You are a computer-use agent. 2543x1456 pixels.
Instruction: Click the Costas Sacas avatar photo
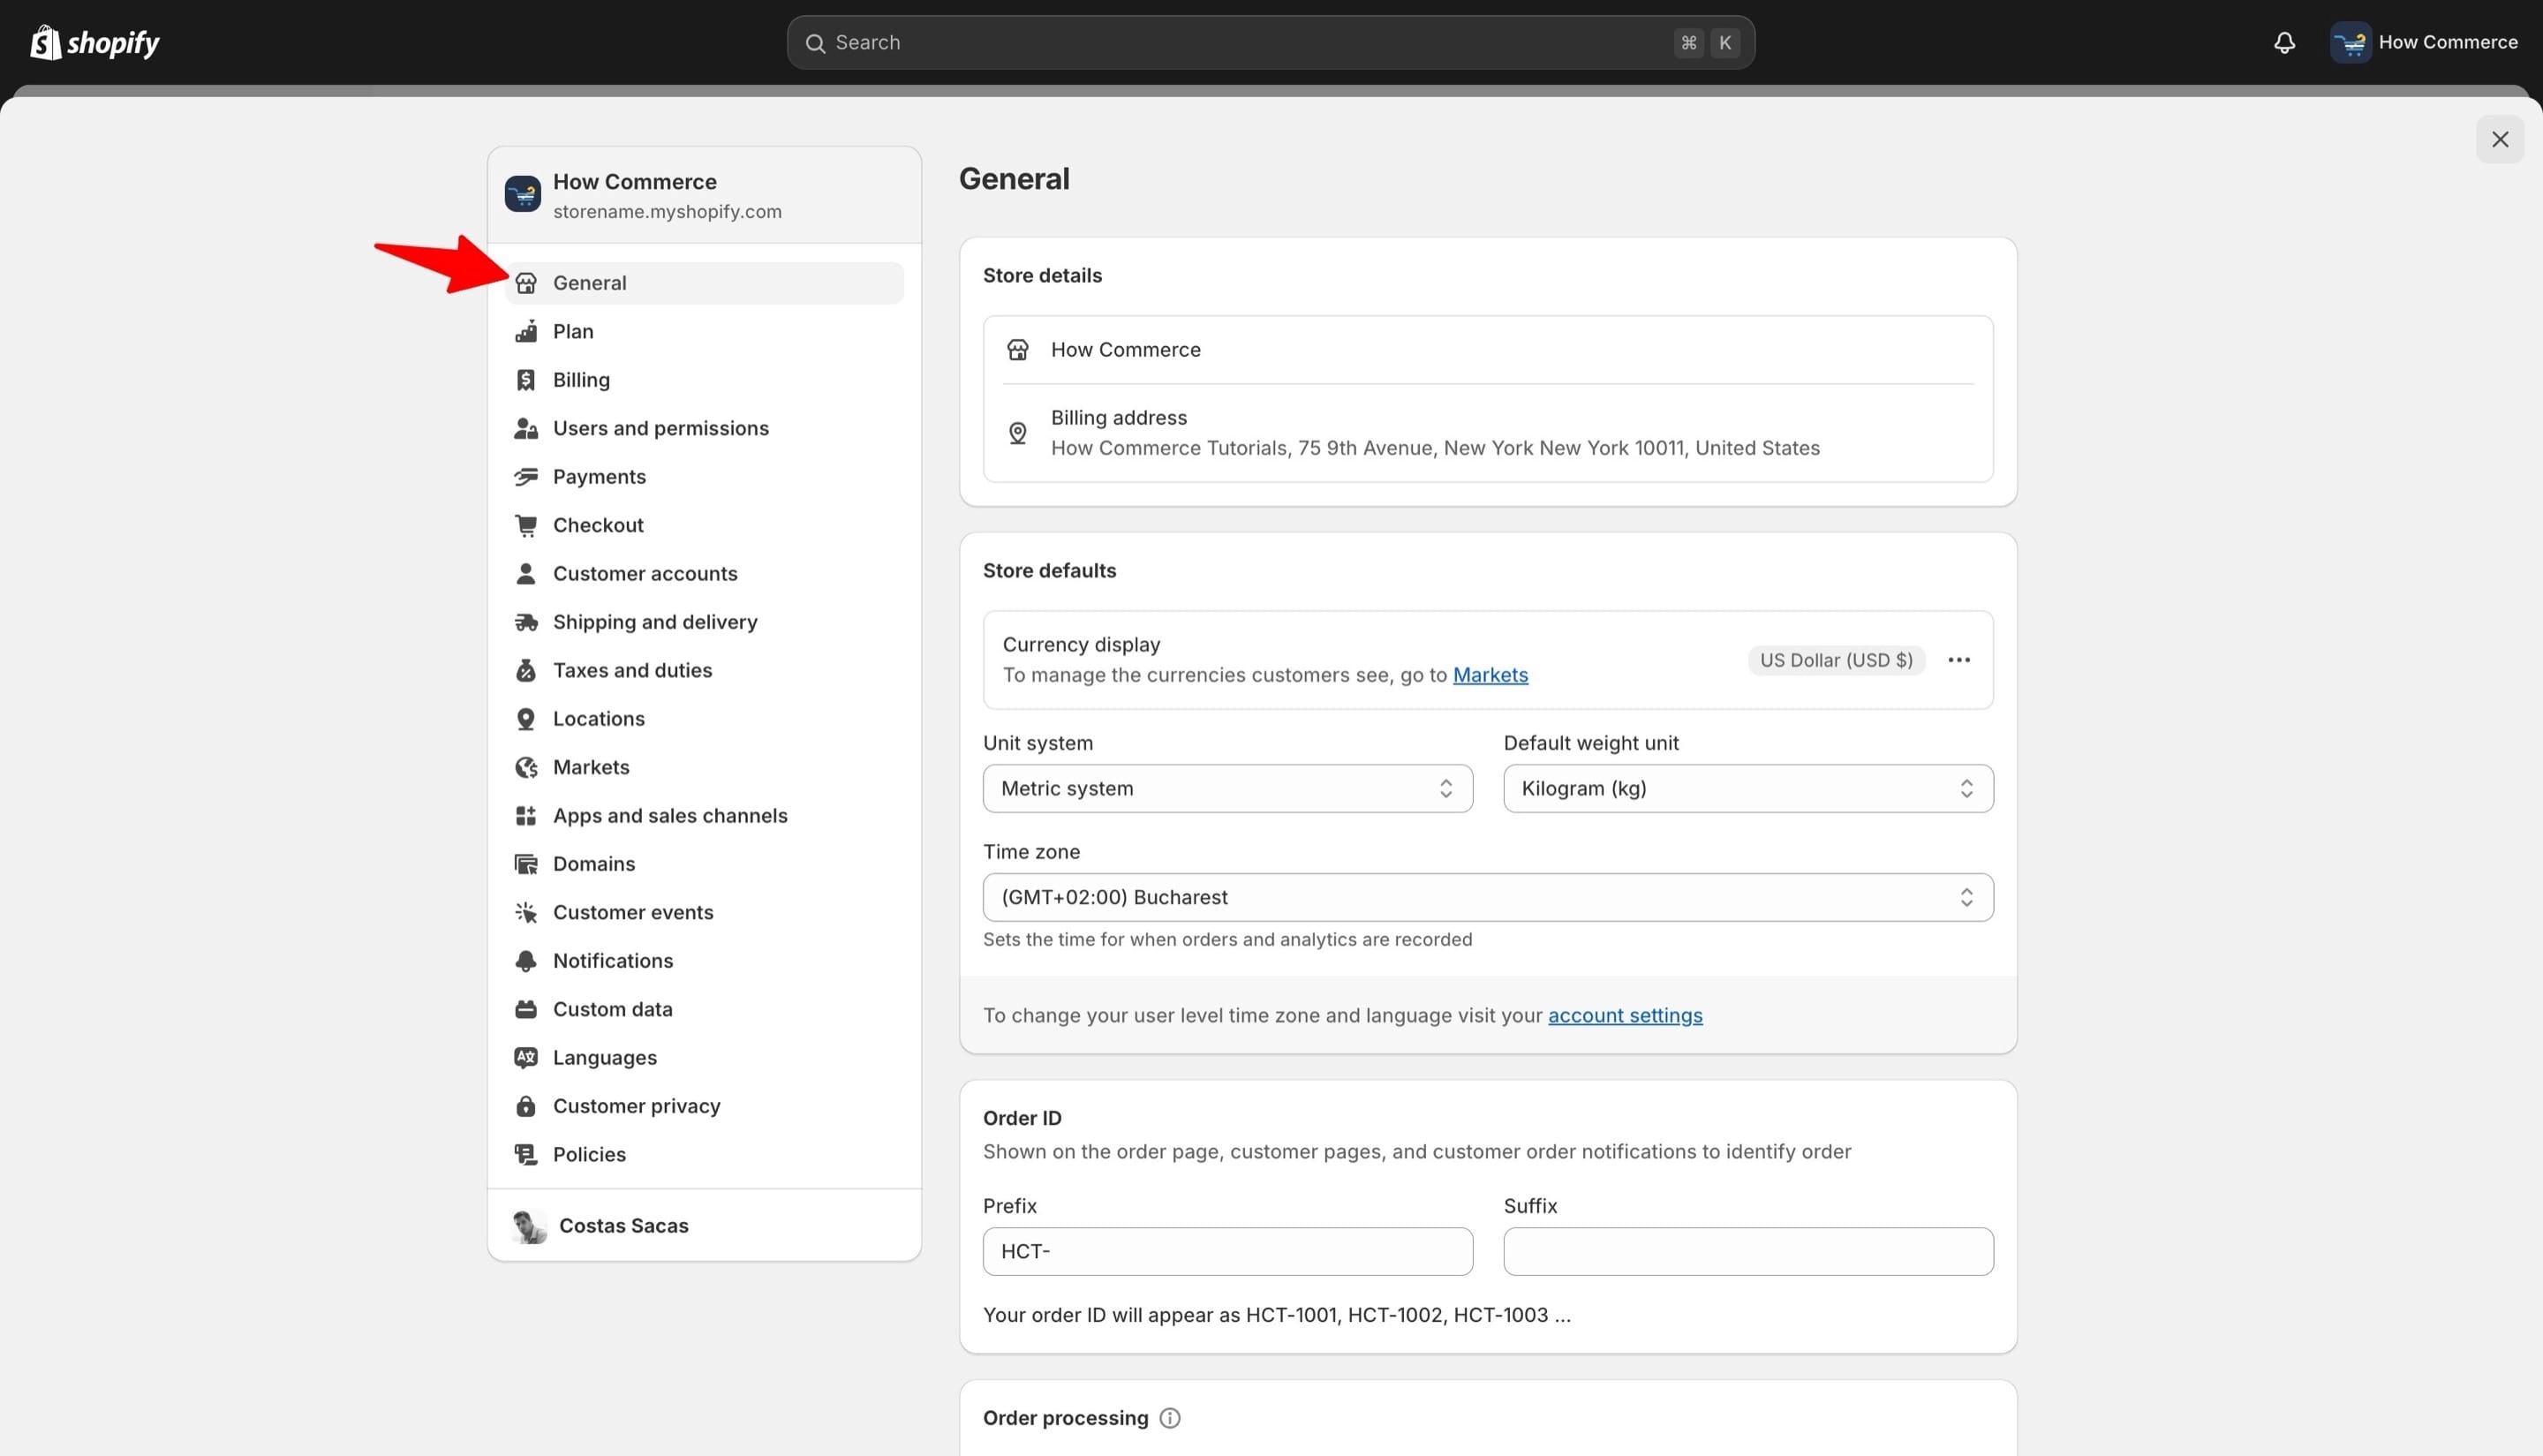coord(529,1226)
